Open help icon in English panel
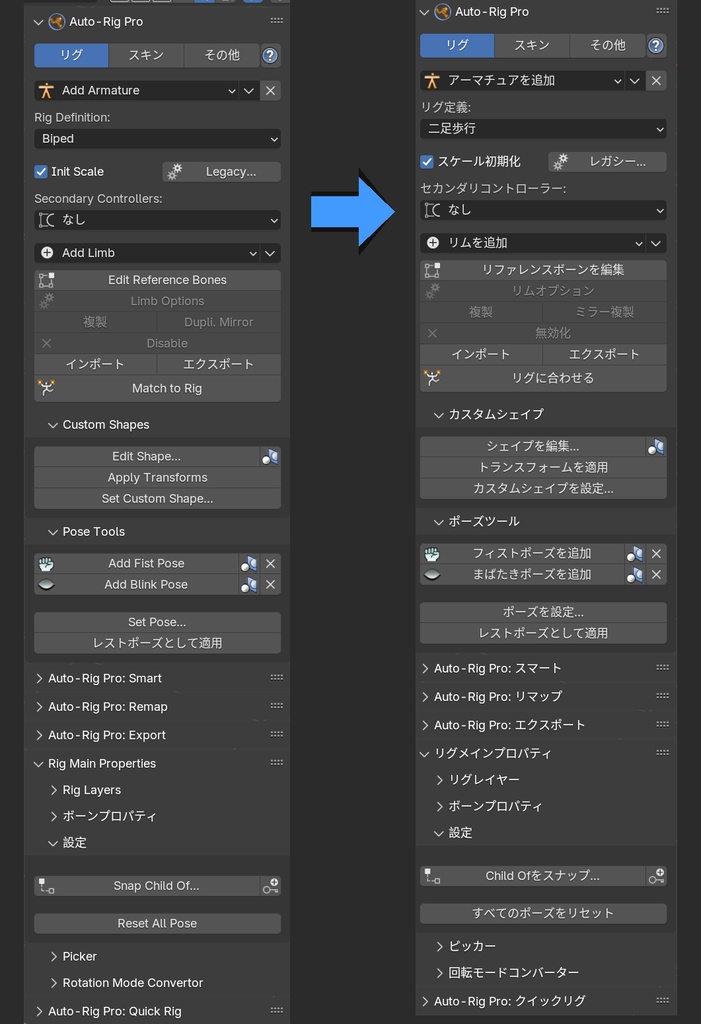Screen dimensions: 701x1024 point(270,56)
